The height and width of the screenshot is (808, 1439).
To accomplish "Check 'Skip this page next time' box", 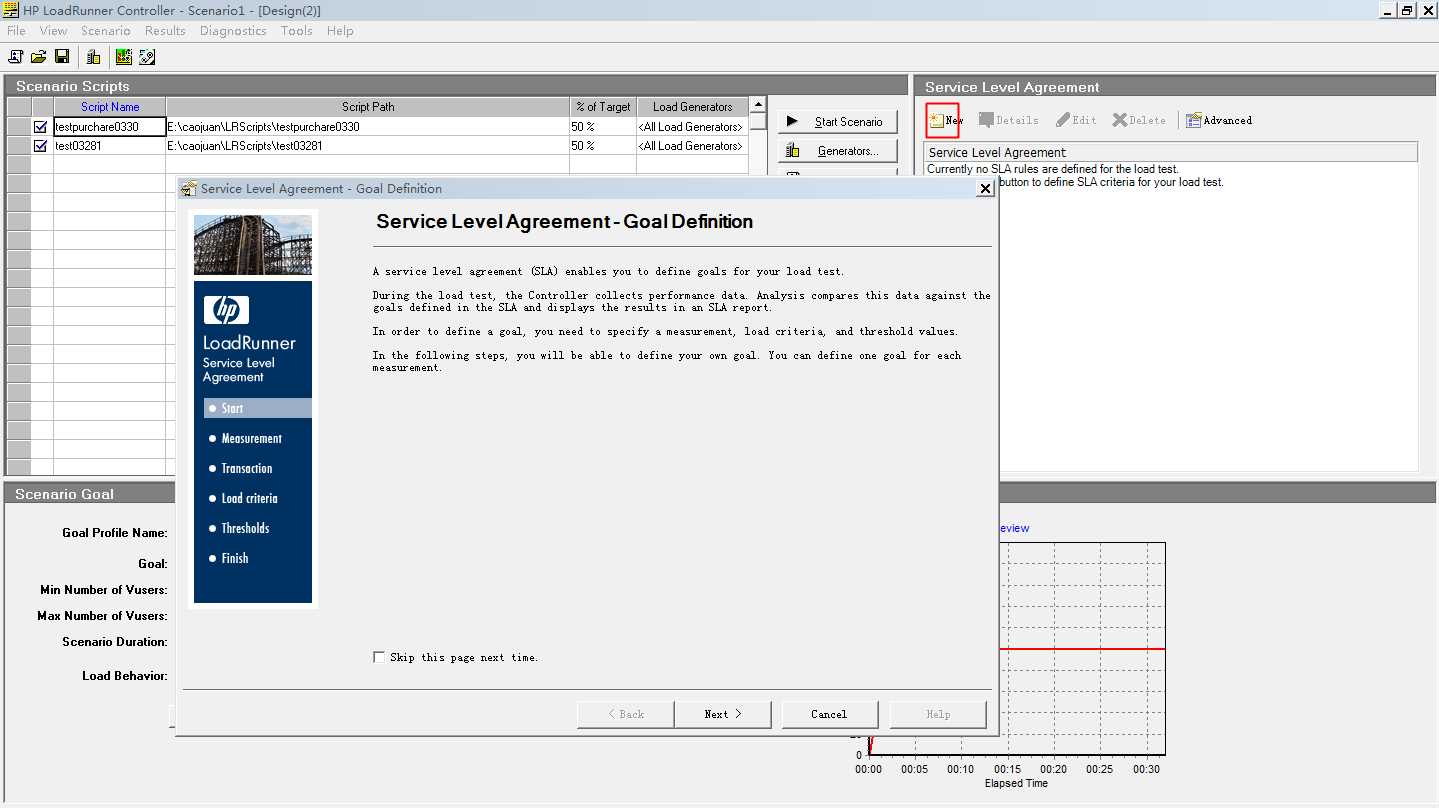I will [x=379, y=657].
